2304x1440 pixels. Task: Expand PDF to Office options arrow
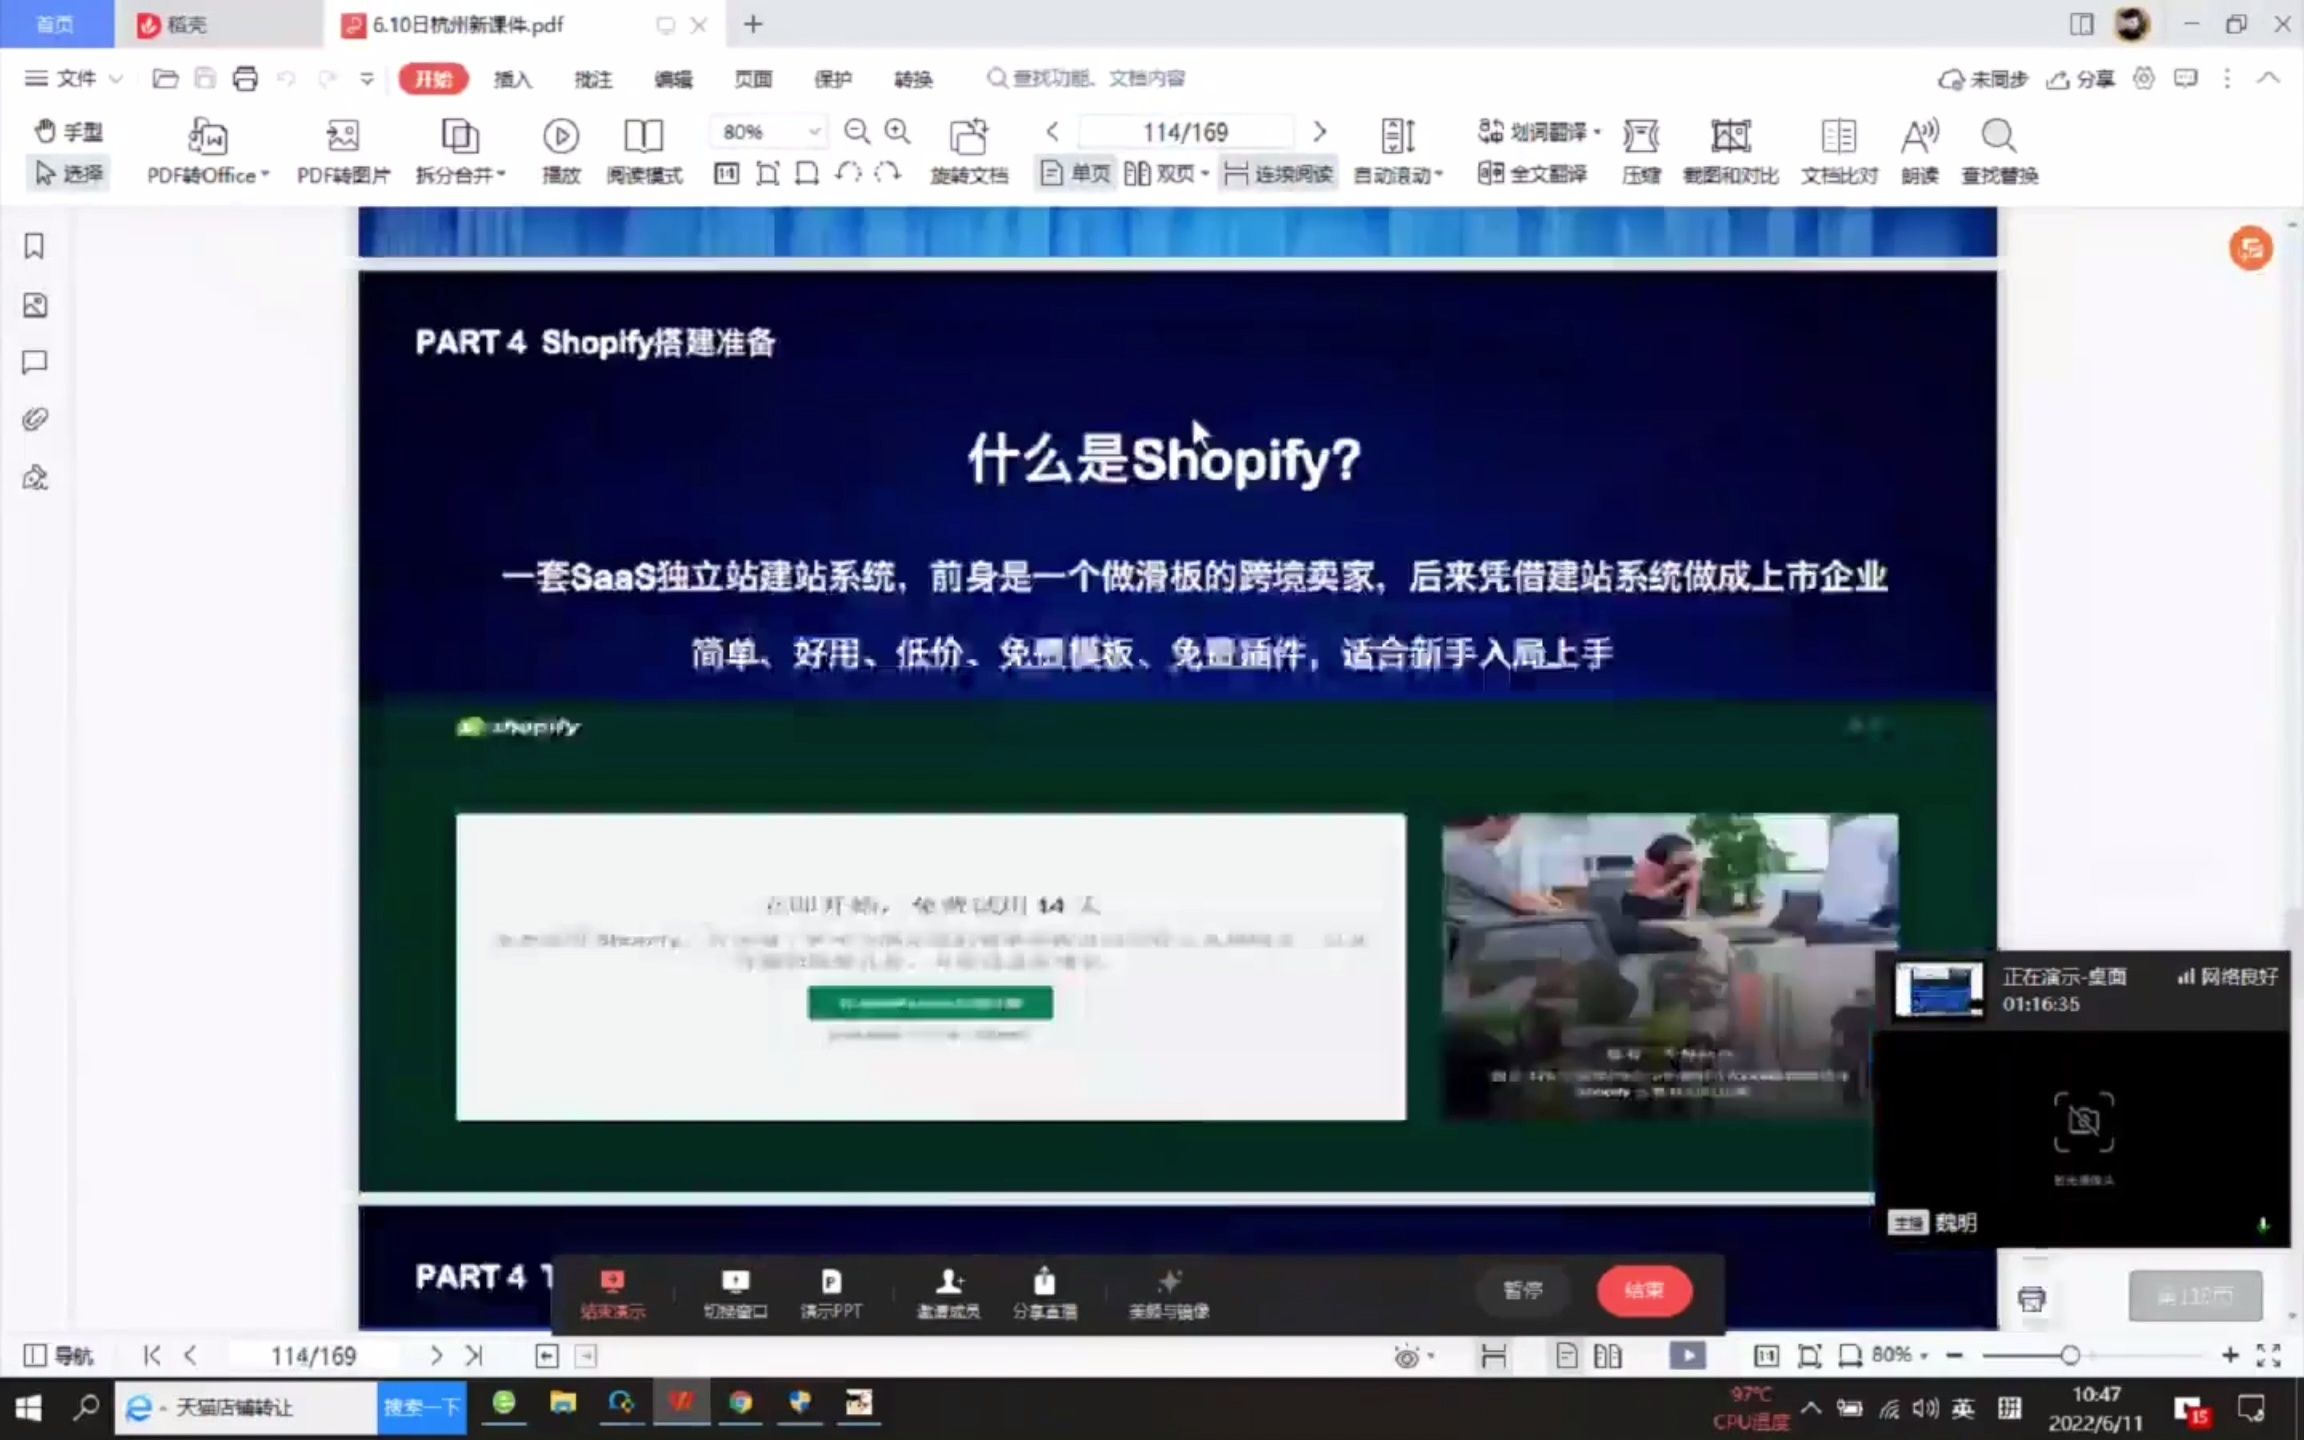tap(265, 174)
